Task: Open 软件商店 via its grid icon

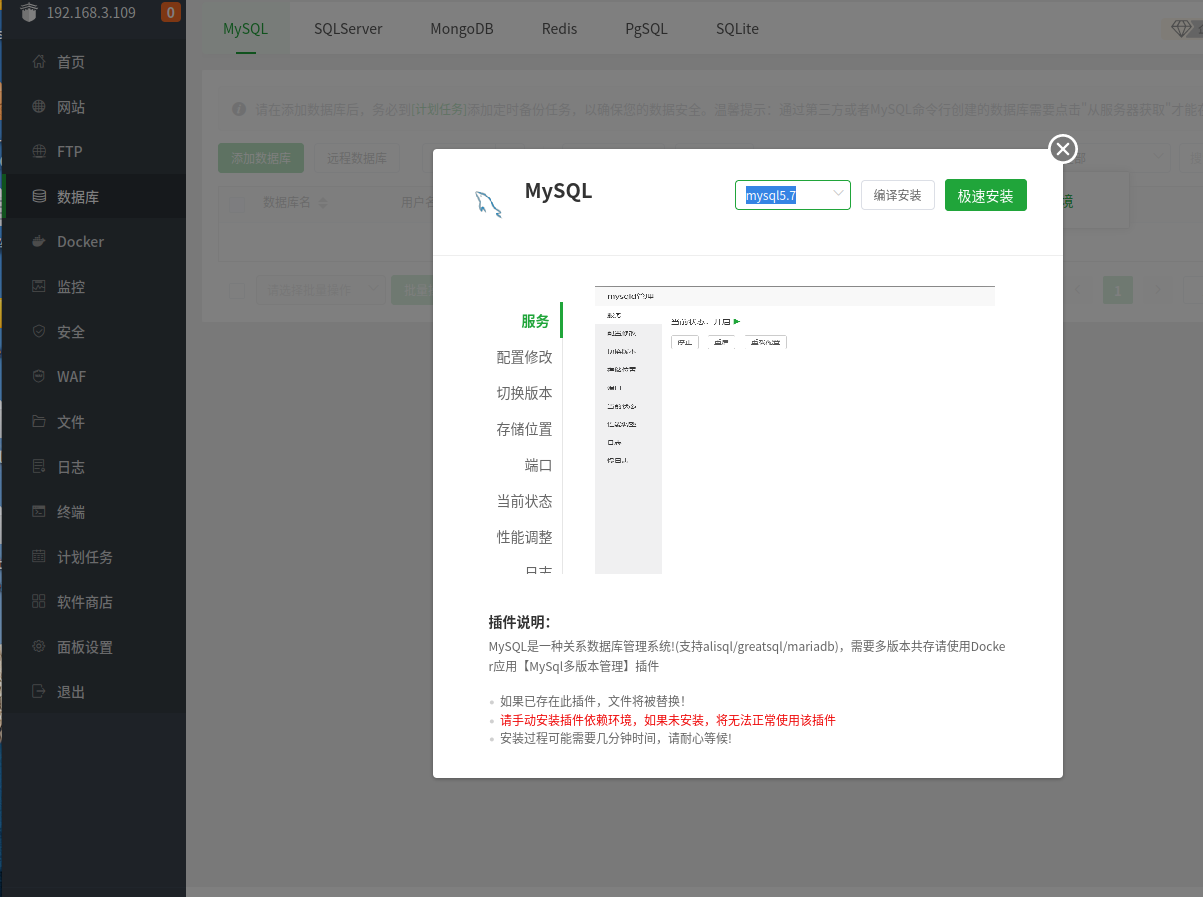Action: pos(39,602)
